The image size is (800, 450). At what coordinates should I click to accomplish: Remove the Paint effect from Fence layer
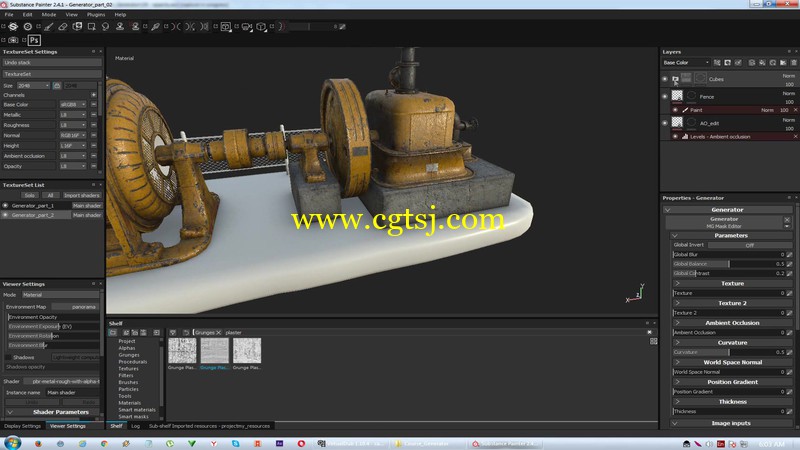tap(795, 110)
